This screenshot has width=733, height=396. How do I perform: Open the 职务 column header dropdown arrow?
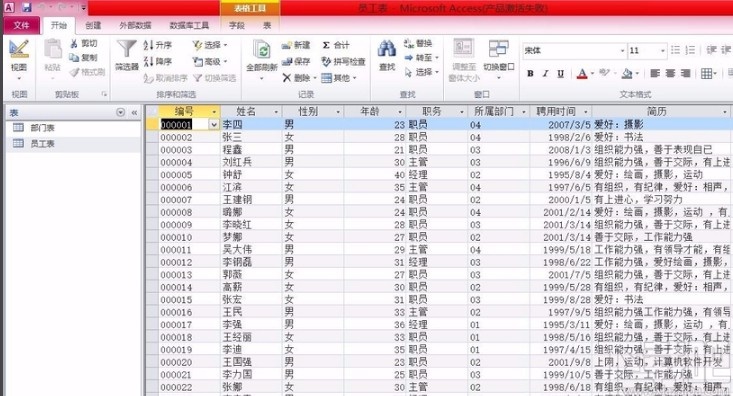click(x=462, y=112)
